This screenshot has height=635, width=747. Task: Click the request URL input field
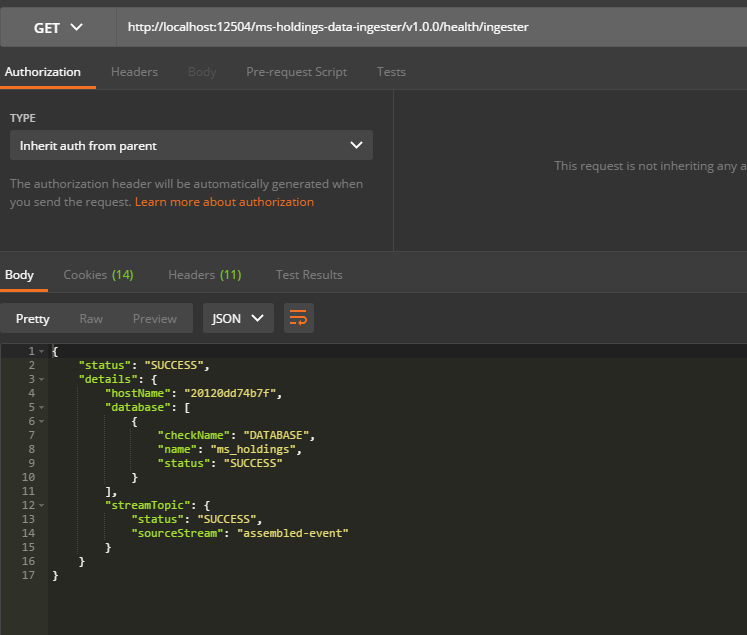pos(430,27)
